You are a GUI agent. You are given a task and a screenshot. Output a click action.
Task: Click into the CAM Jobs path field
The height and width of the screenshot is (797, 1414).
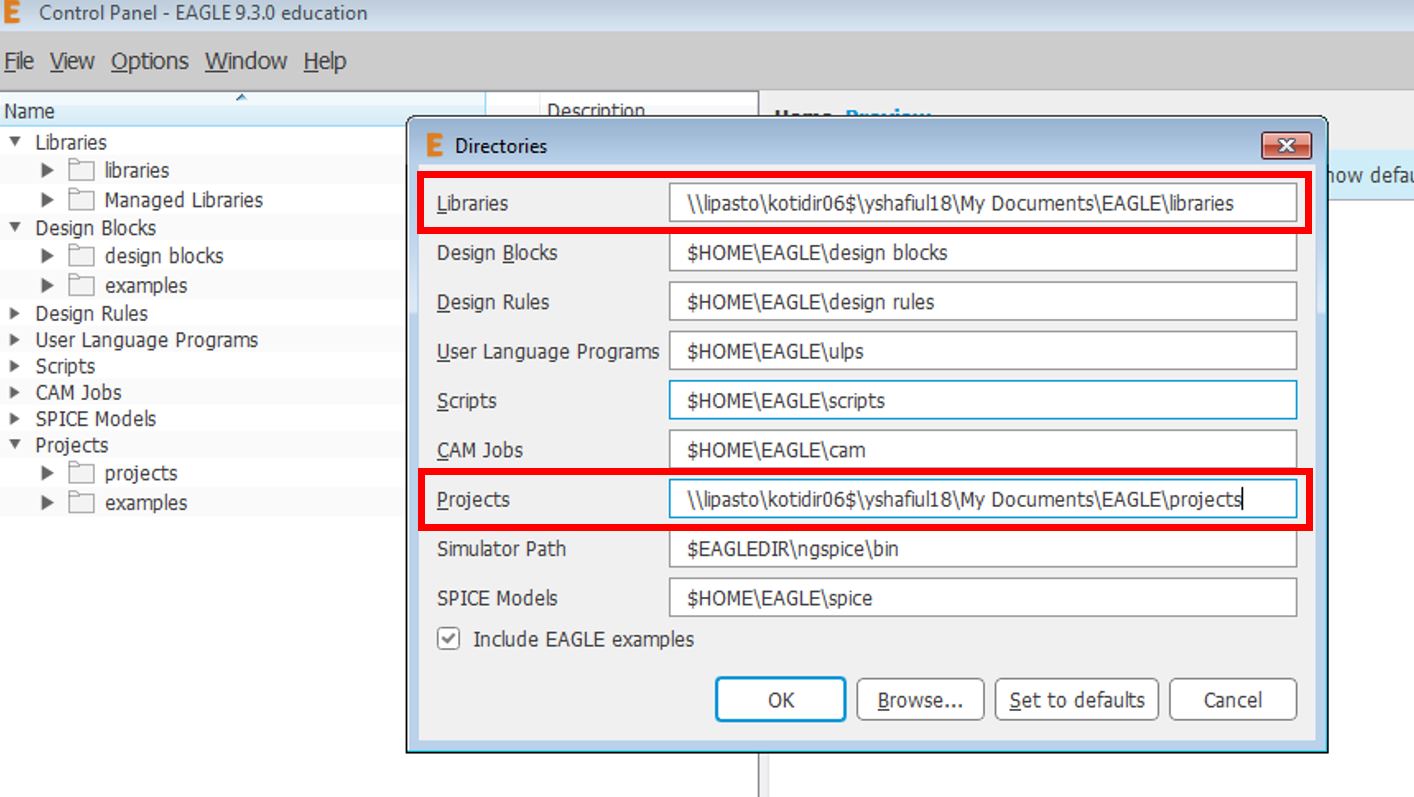[x=983, y=450]
